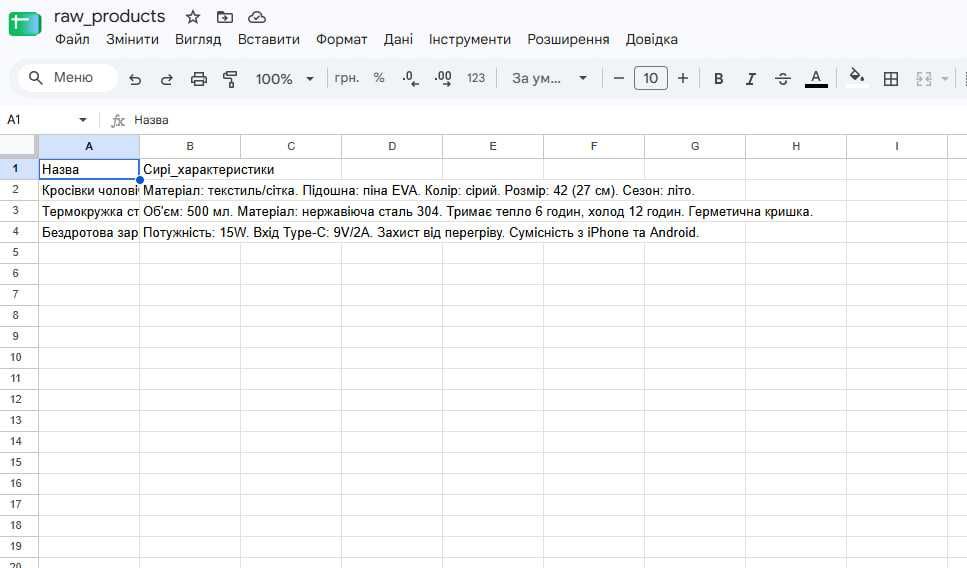967x568 pixels.
Task: Check cloud save status icon
Action: [257, 17]
